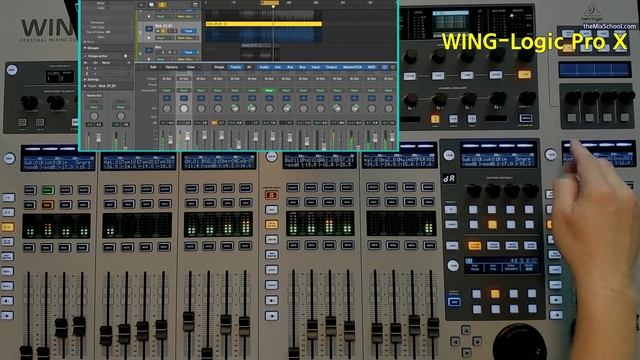Switch mixer to Single view

coord(219,67)
